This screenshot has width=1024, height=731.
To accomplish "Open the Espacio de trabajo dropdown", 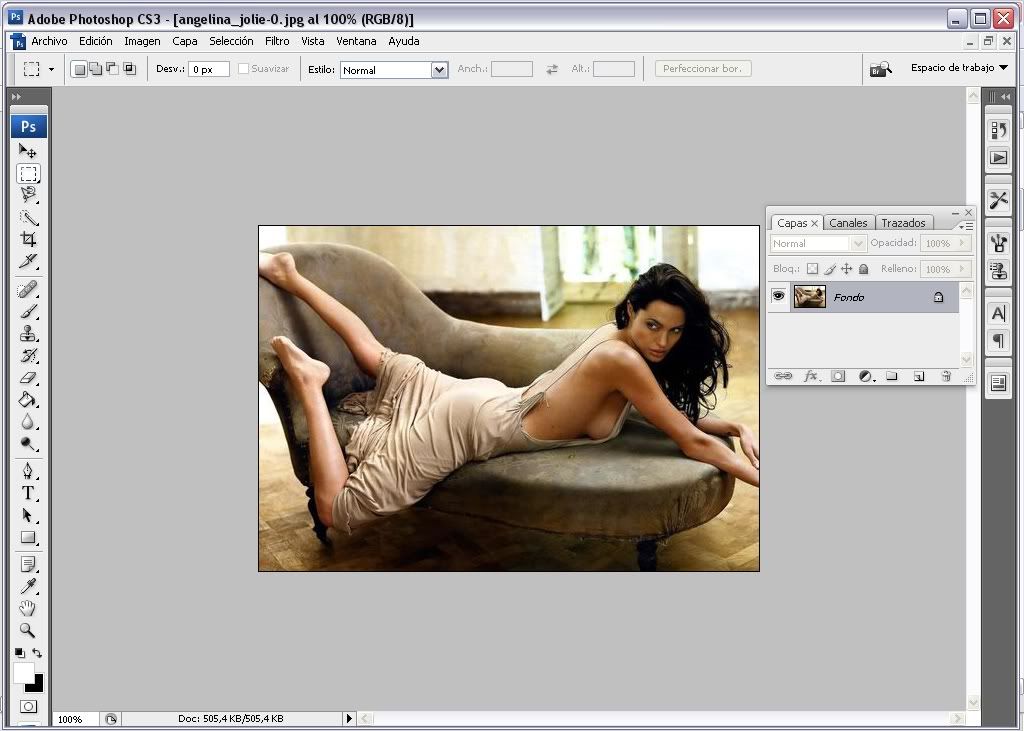I will pyautogui.click(x=959, y=67).
